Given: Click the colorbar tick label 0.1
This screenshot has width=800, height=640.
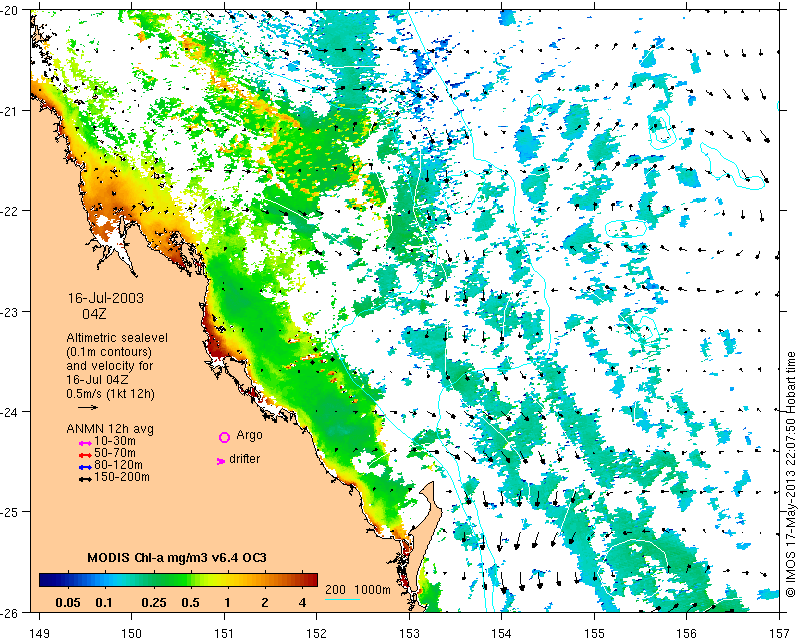Looking at the screenshot, I should click(x=104, y=603).
